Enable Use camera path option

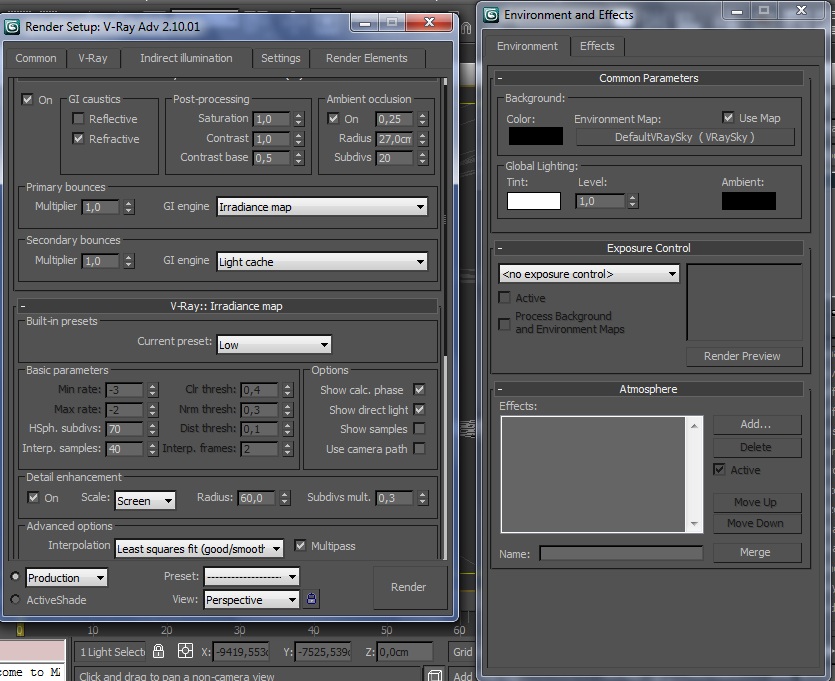pos(419,448)
